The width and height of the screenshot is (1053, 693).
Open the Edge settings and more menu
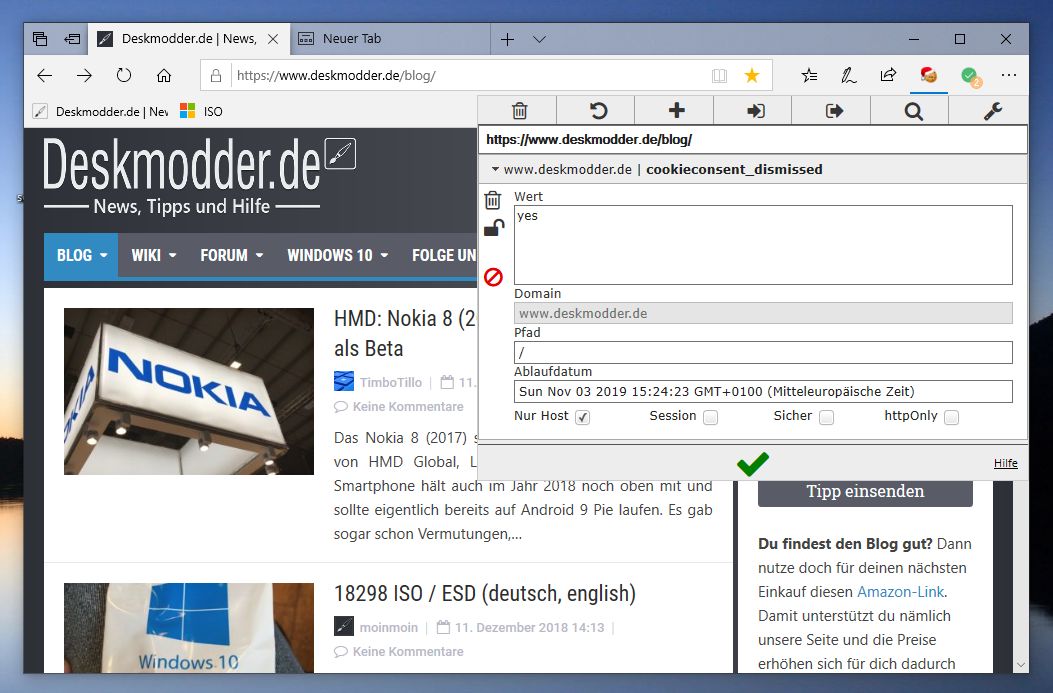(1009, 75)
